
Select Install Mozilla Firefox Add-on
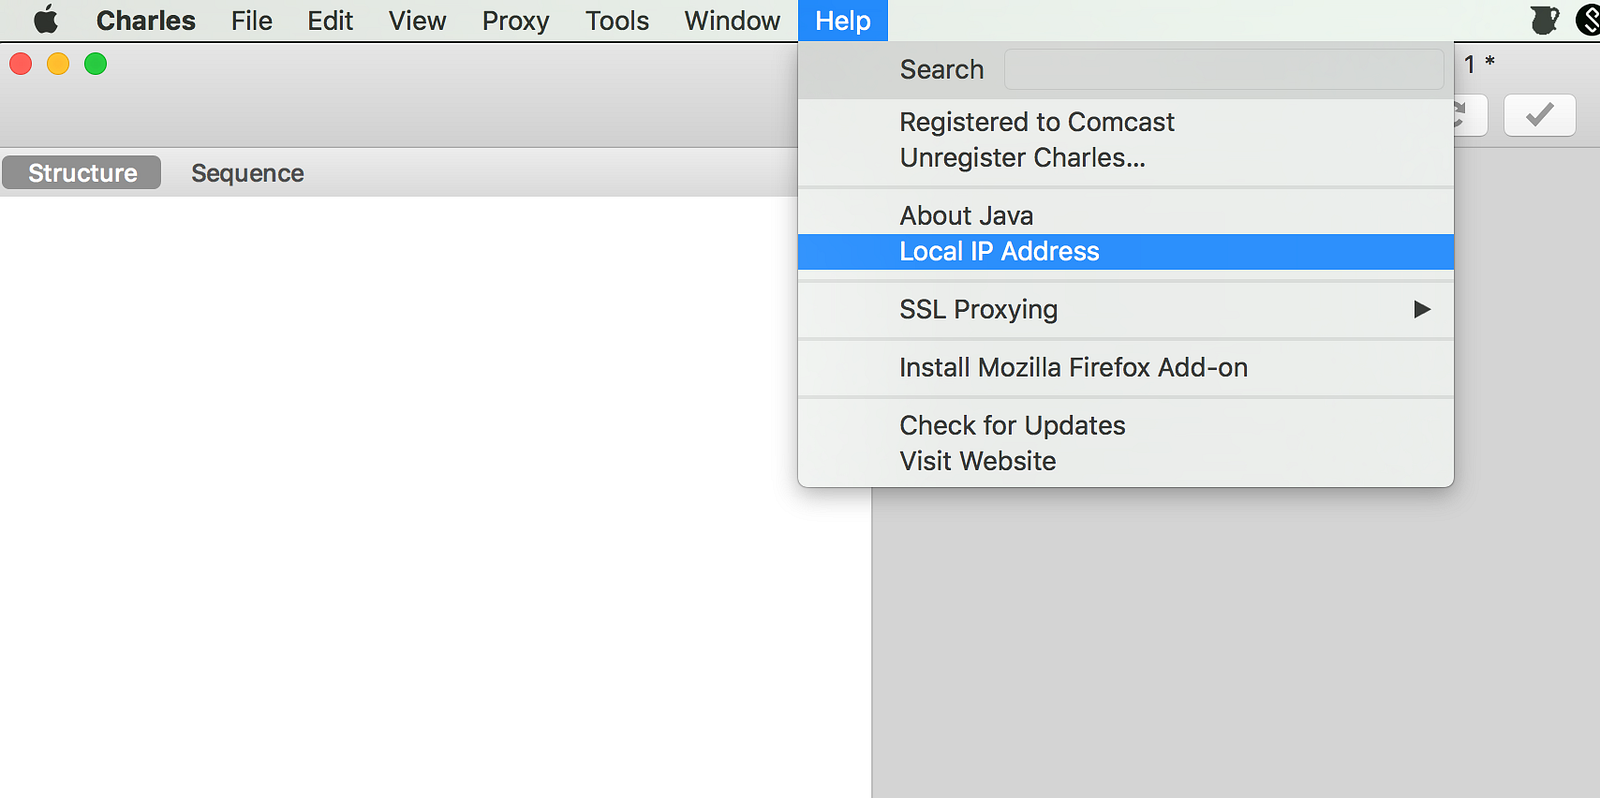[x=1073, y=368]
